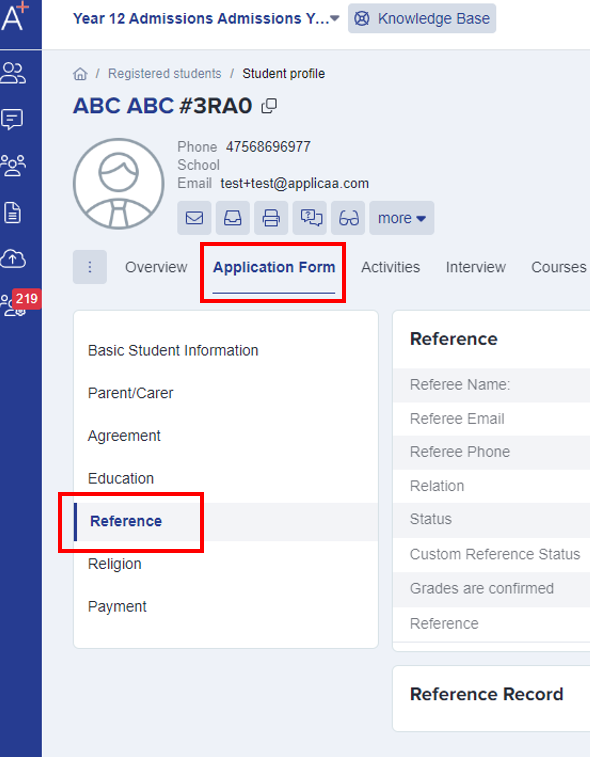
Task: Click the Applicaa A+ logo
Action: tap(15, 17)
